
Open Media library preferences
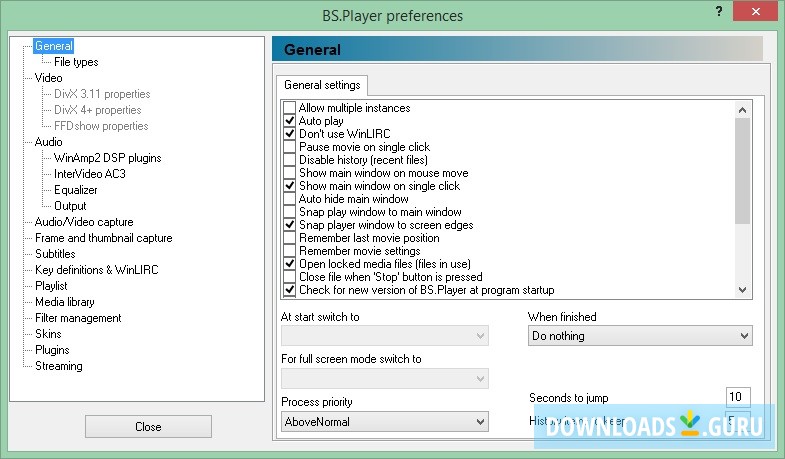pos(65,302)
